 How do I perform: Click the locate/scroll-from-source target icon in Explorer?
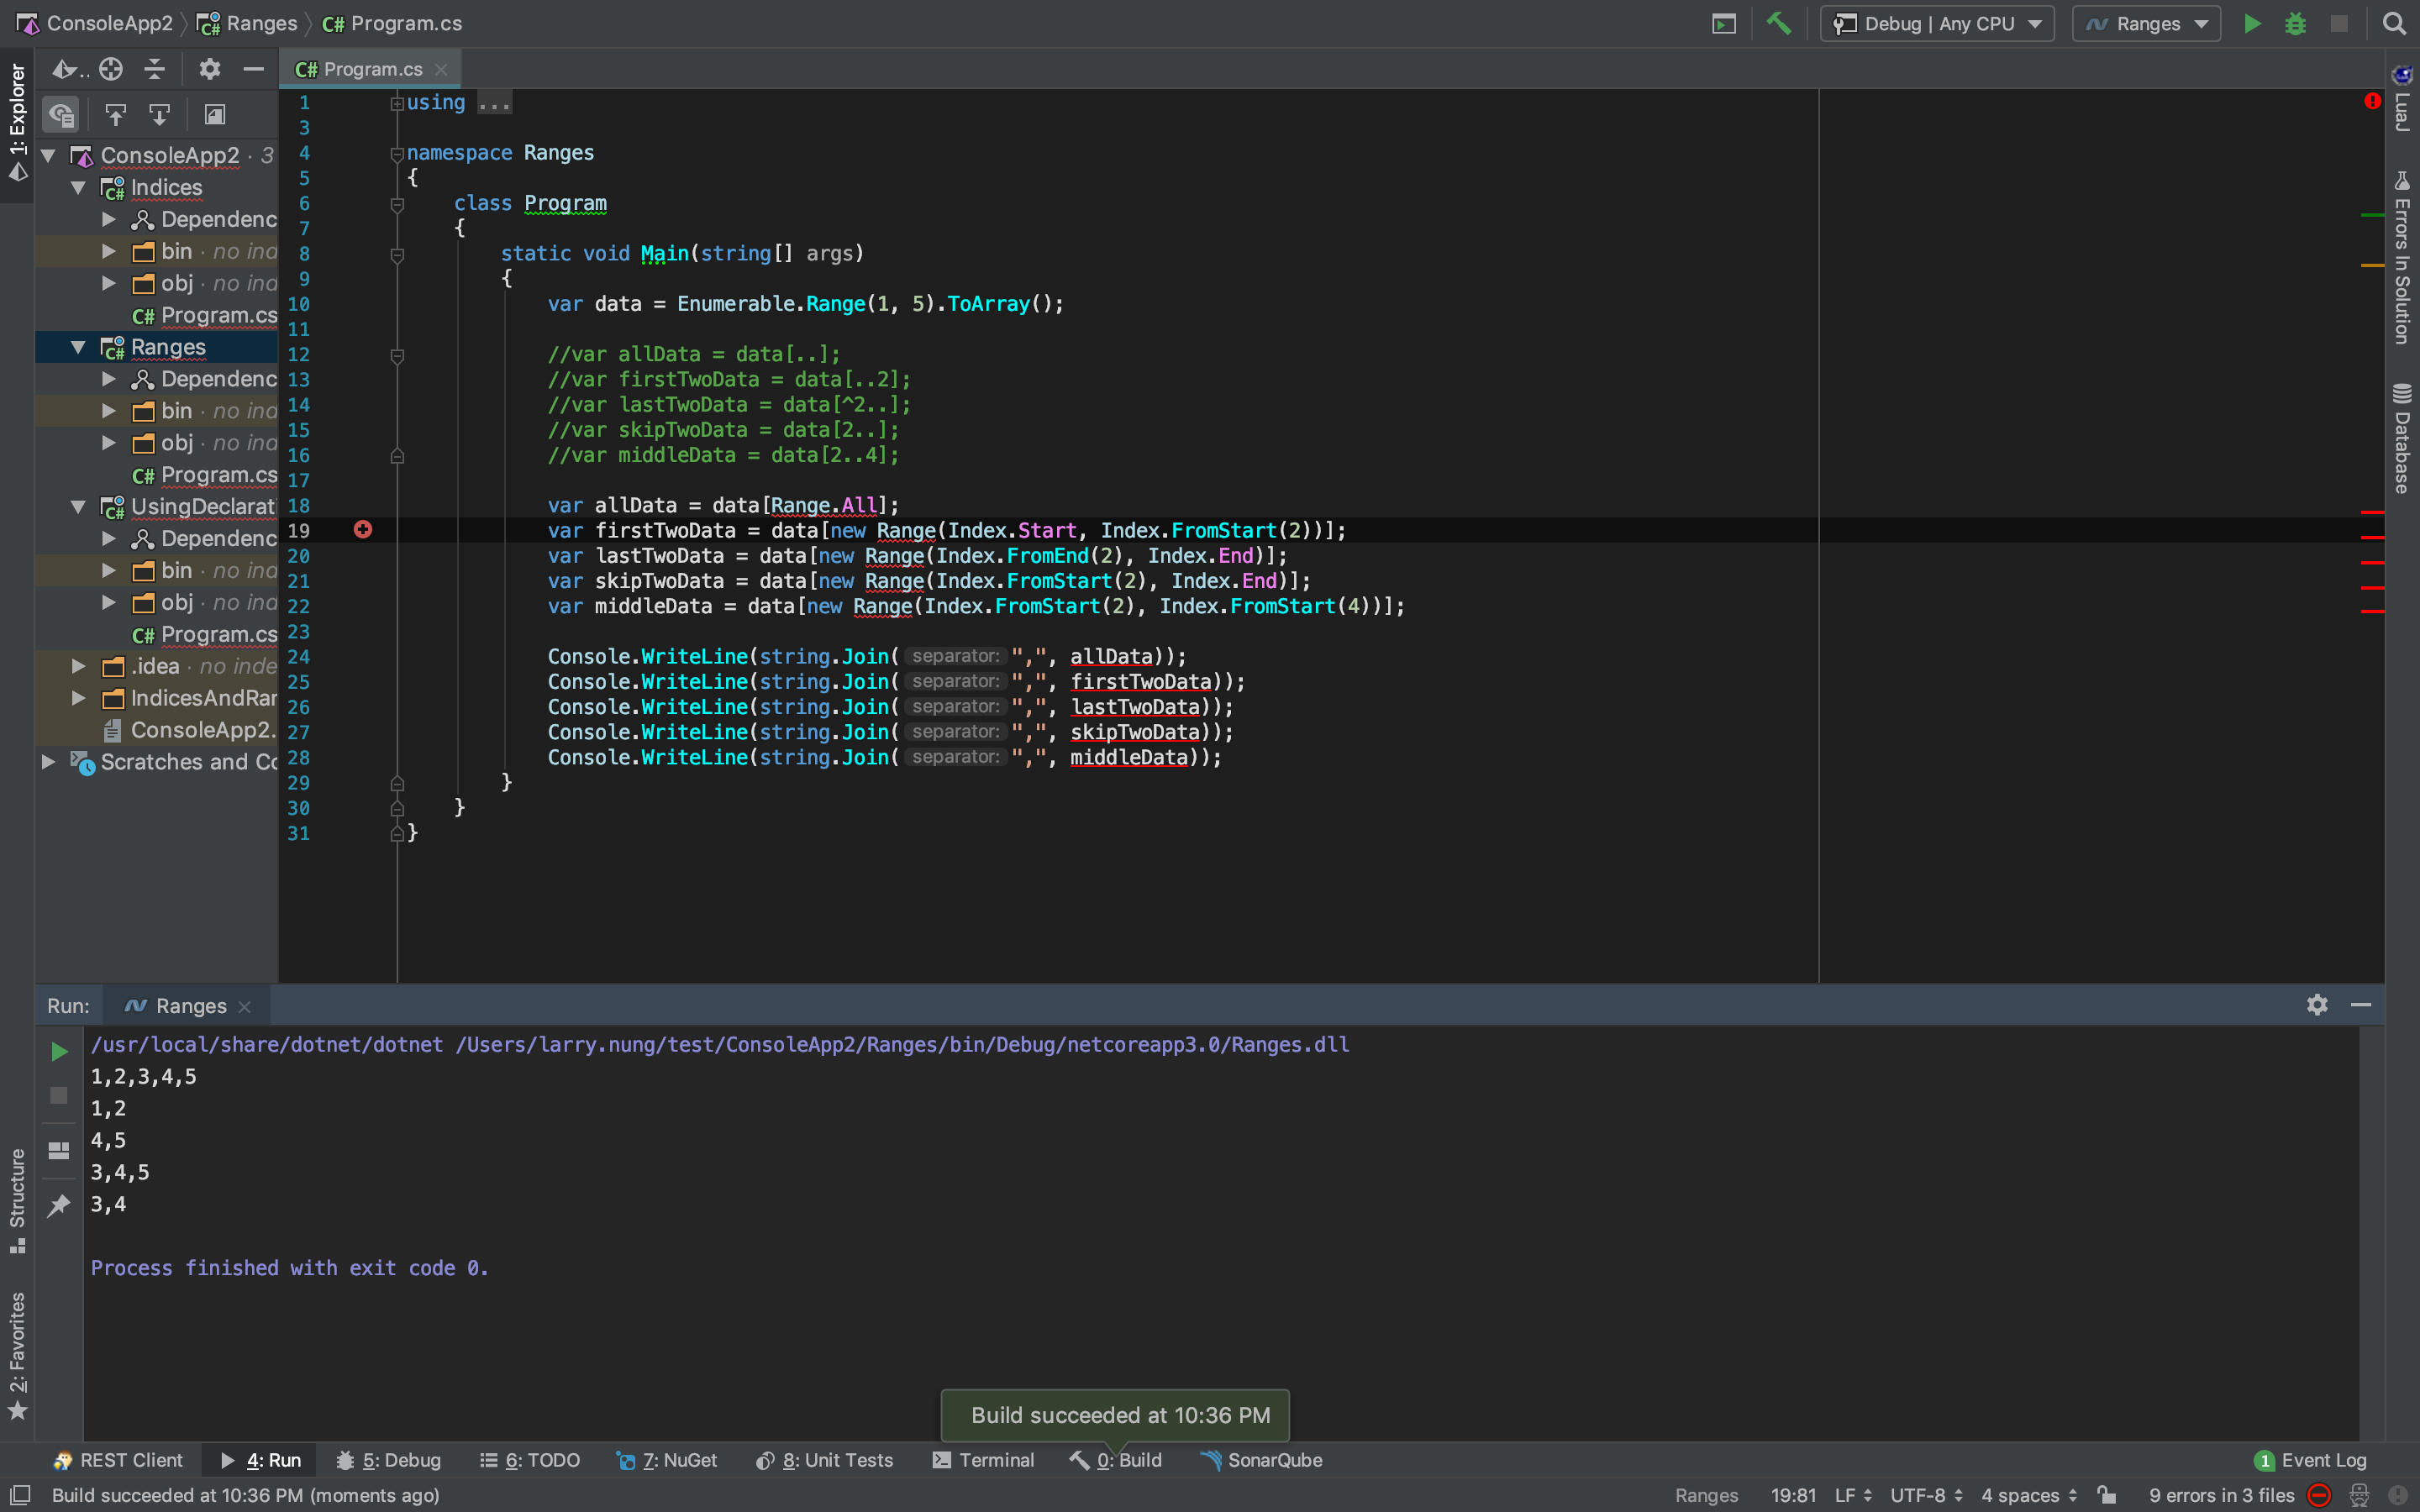(111, 69)
